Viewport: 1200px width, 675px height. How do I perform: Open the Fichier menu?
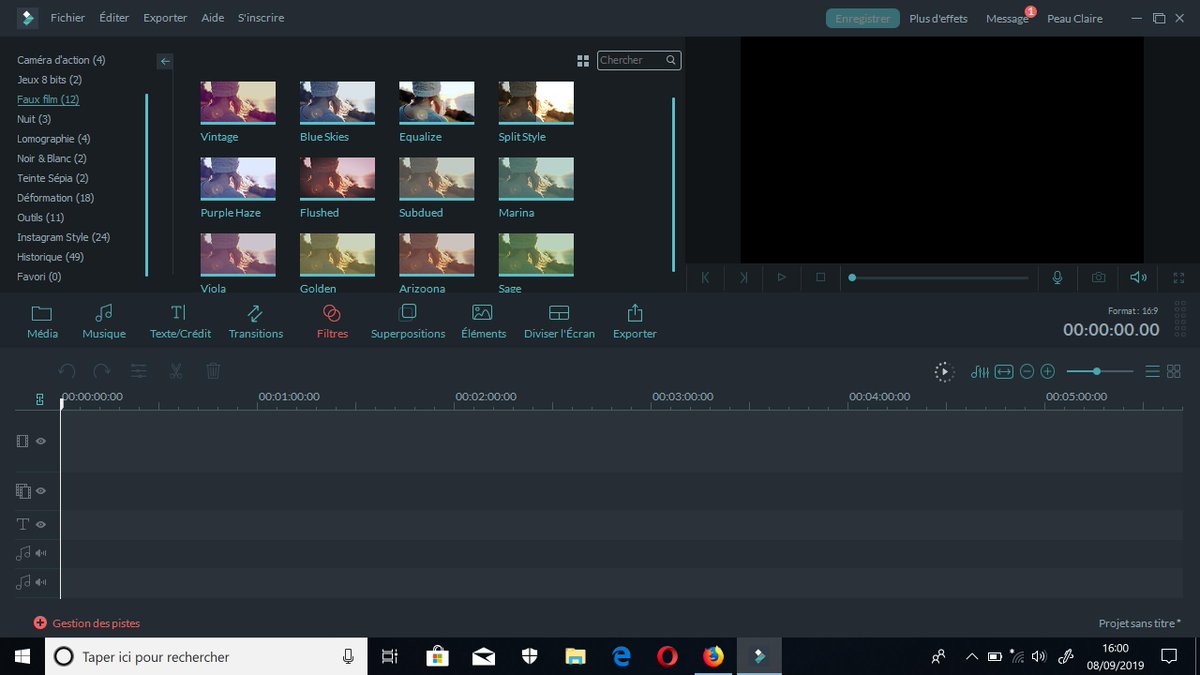[67, 17]
